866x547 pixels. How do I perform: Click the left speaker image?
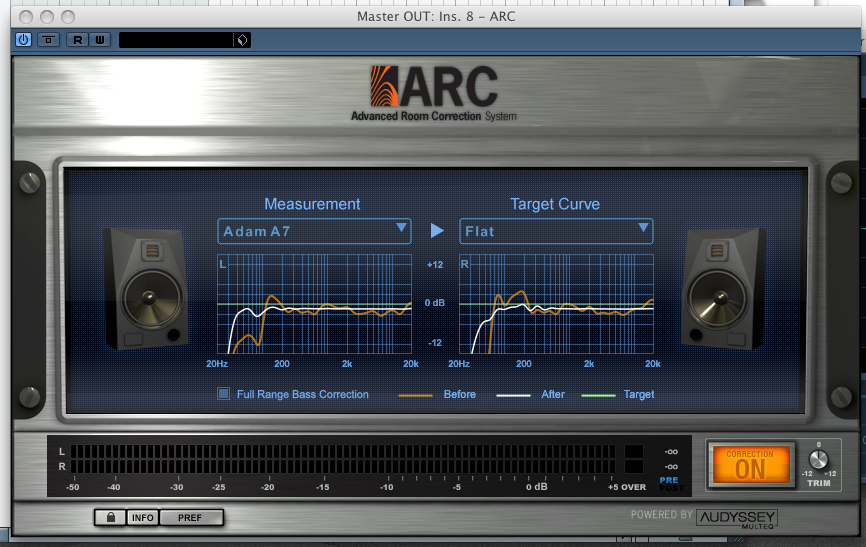tap(146, 288)
